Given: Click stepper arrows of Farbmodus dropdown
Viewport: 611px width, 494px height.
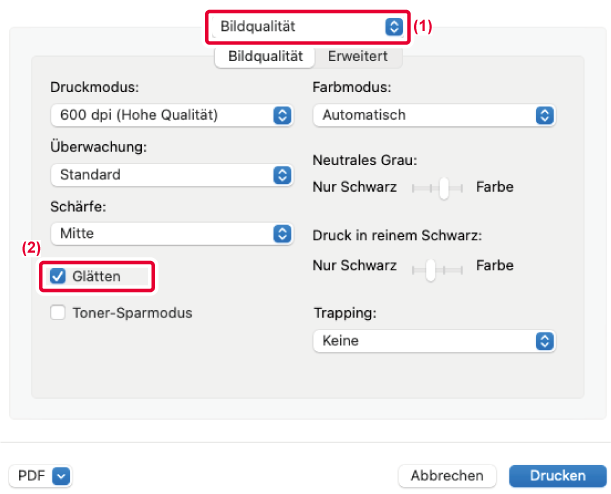Looking at the screenshot, I should (545, 115).
